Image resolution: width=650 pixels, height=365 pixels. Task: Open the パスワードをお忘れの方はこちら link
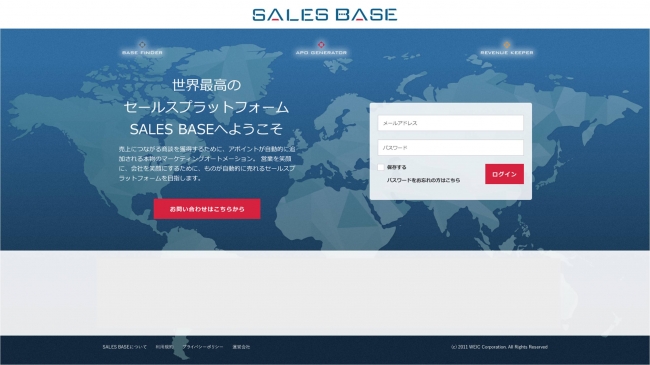click(x=423, y=180)
